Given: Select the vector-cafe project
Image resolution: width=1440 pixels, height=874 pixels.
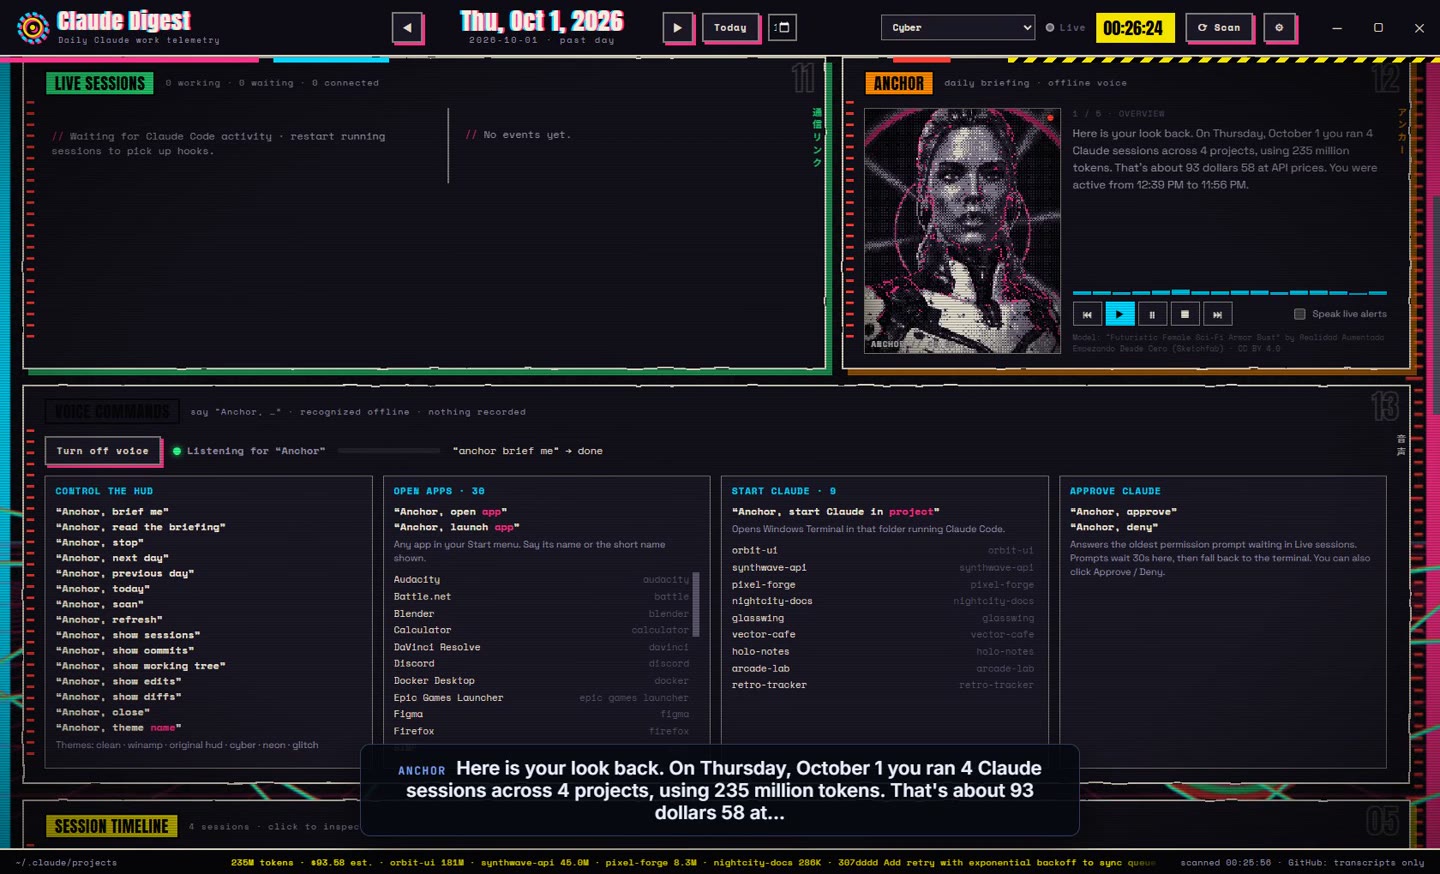Looking at the screenshot, I should (883, 635).
